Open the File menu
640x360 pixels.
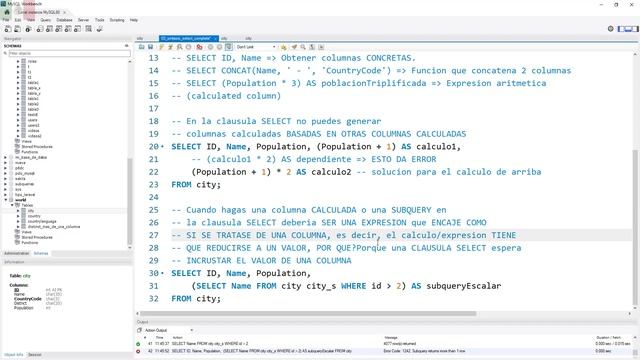pyautogui.click(x=6, y=20)
